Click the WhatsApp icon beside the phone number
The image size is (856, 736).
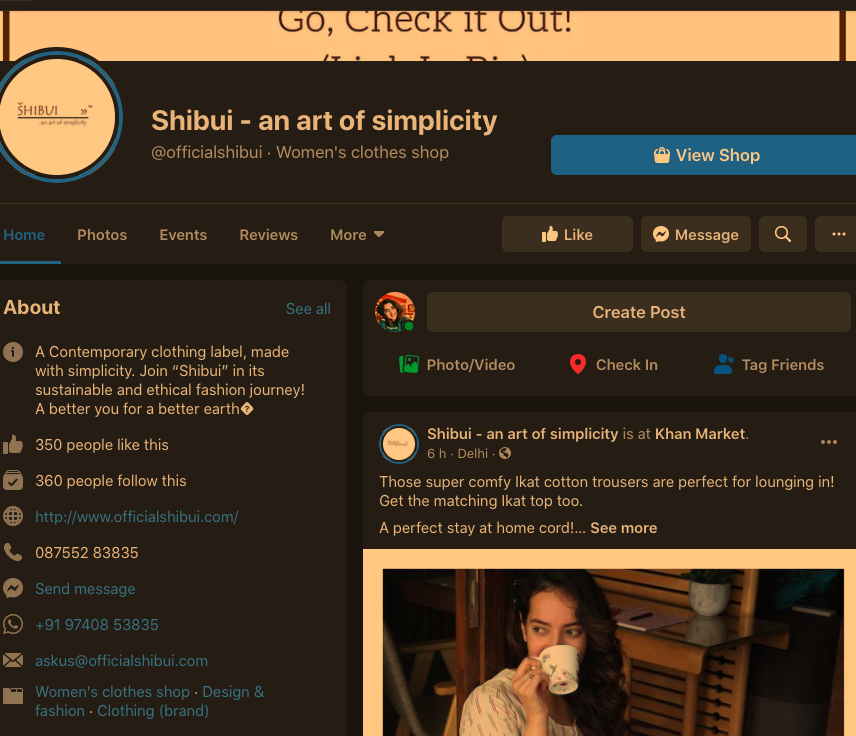(13, 624)
